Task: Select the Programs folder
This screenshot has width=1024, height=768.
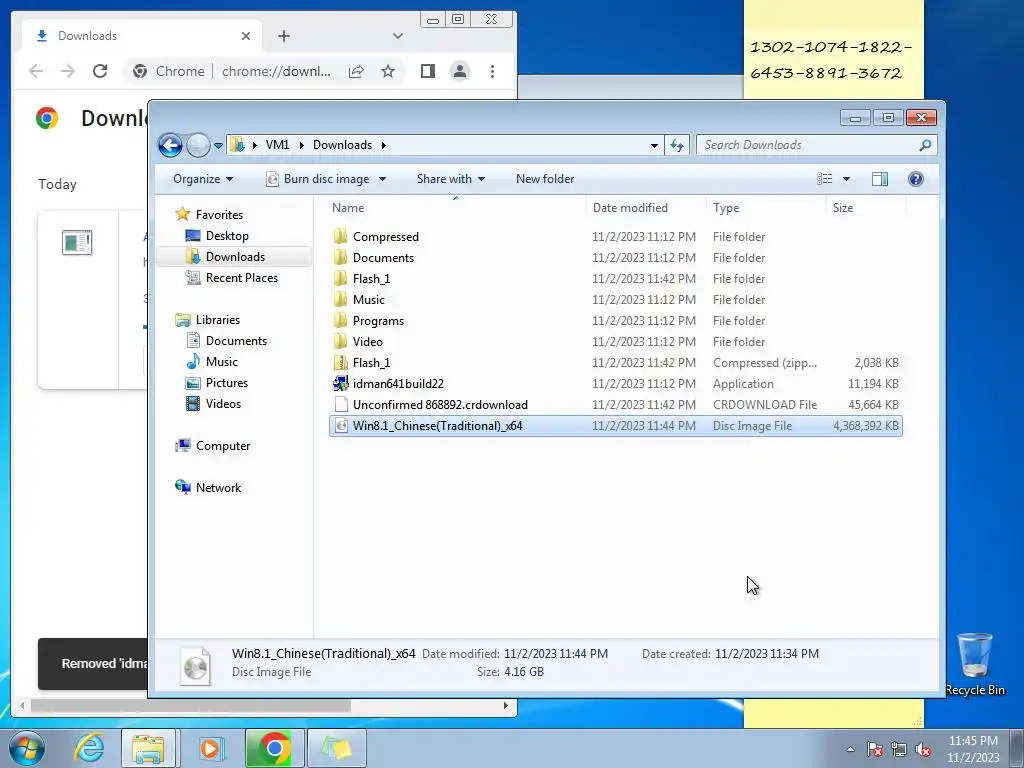Action: coord(616,321)
